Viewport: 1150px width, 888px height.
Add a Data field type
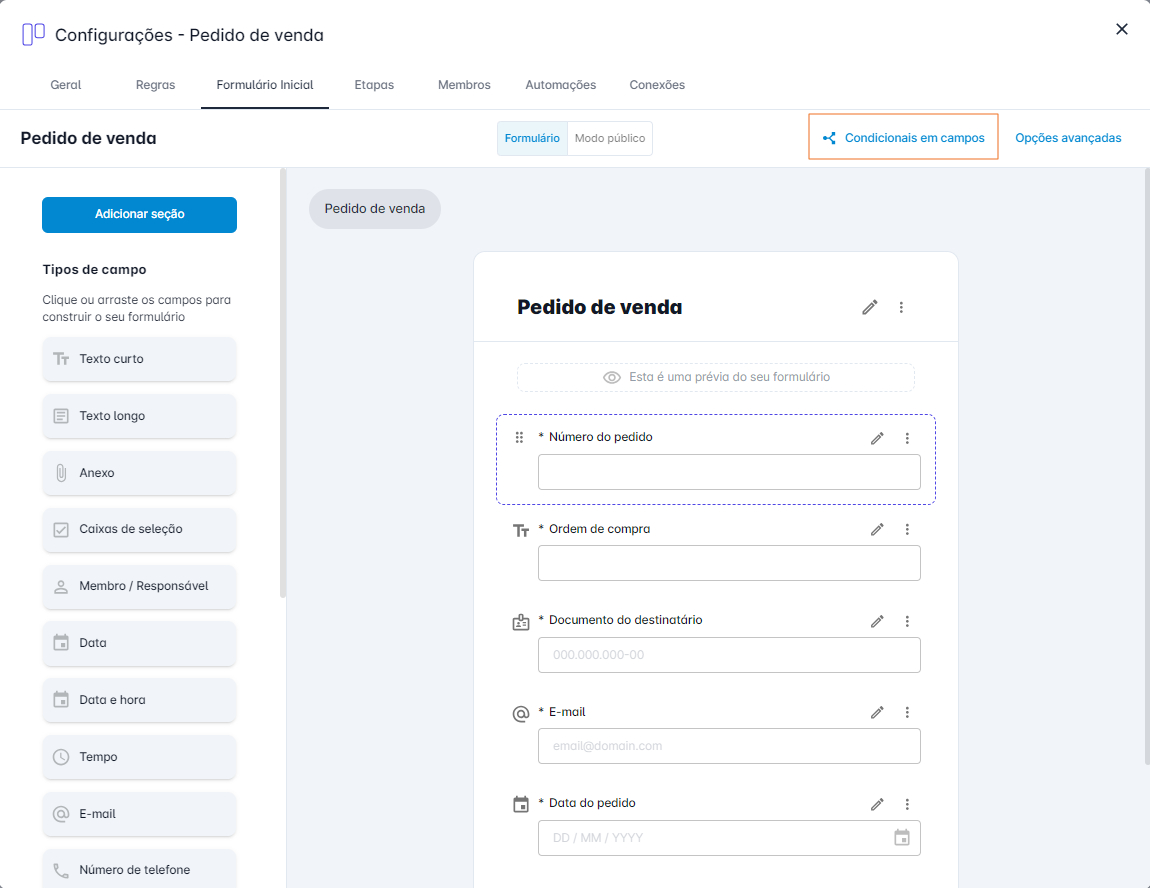pos(139,643)
